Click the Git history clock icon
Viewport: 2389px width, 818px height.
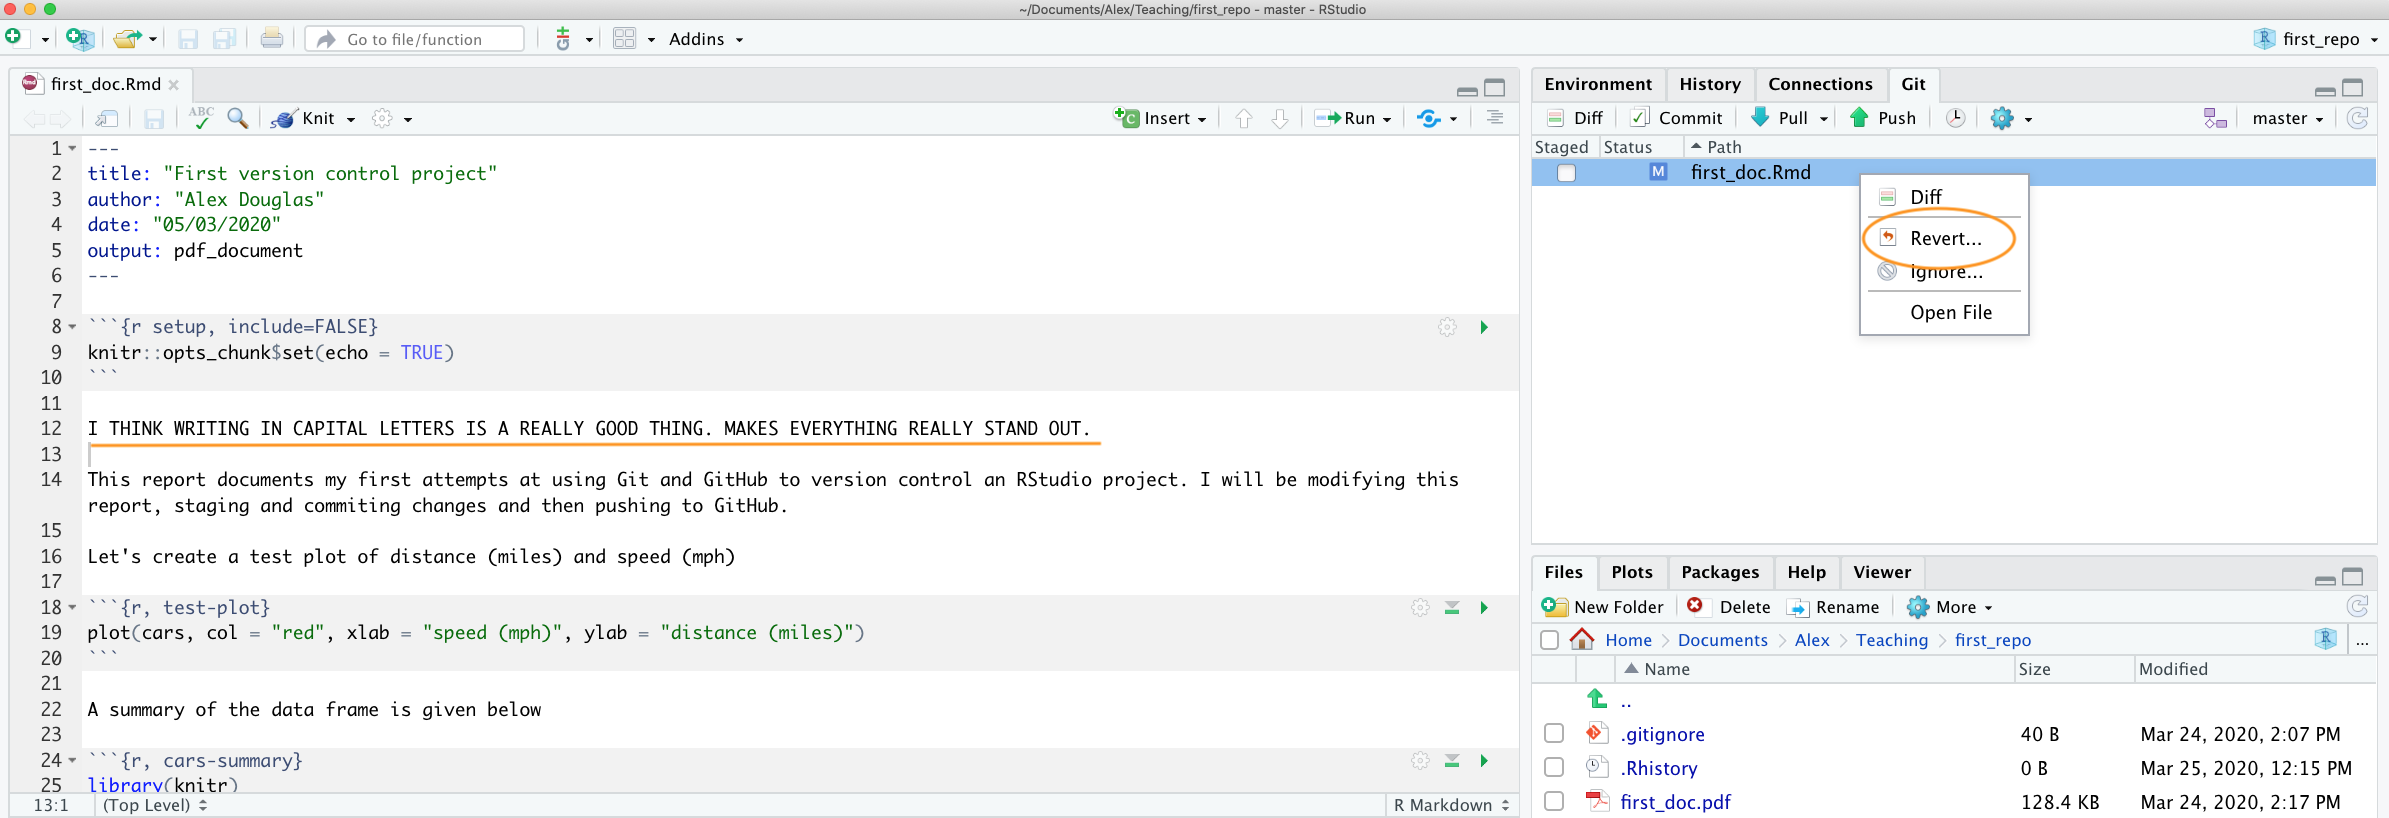click(x=1955, y=118)
